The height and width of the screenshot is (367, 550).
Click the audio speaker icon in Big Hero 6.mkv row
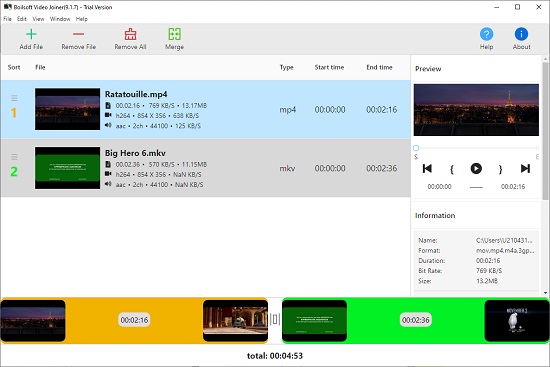(x=108, y=184)
